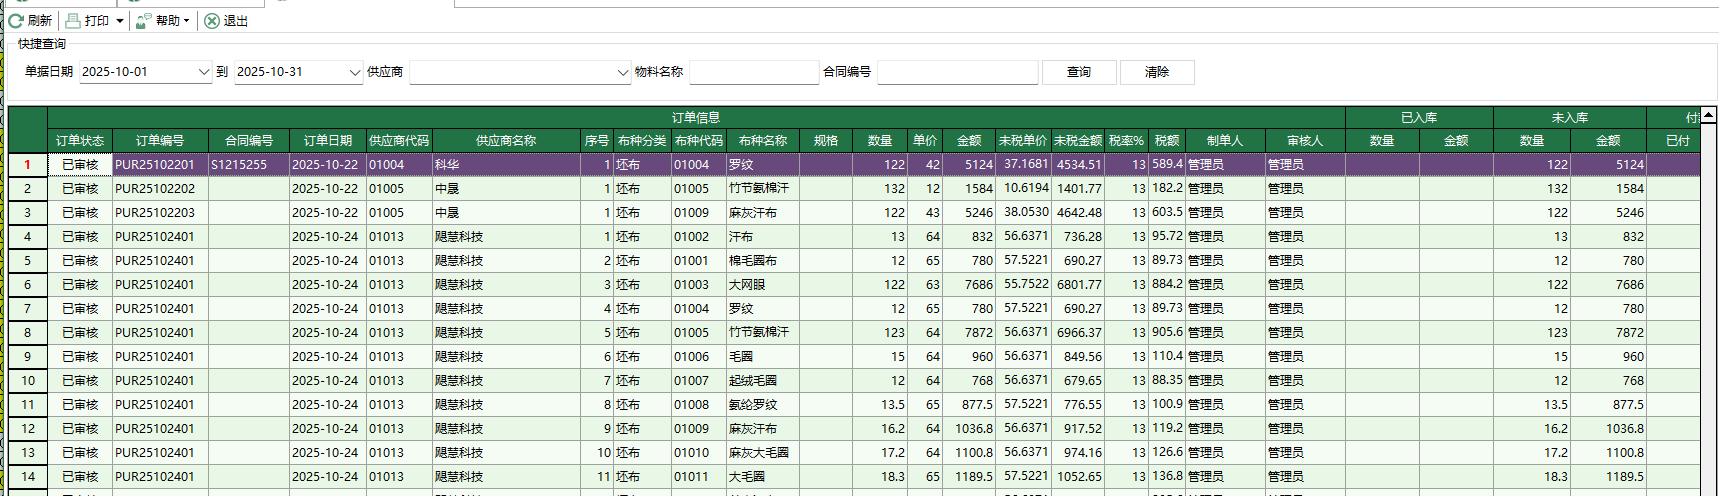Viewport: 1719px width, 496px height.
Task: Expand the 供应商 supplier combo box
Action: [x=622, y=72]
